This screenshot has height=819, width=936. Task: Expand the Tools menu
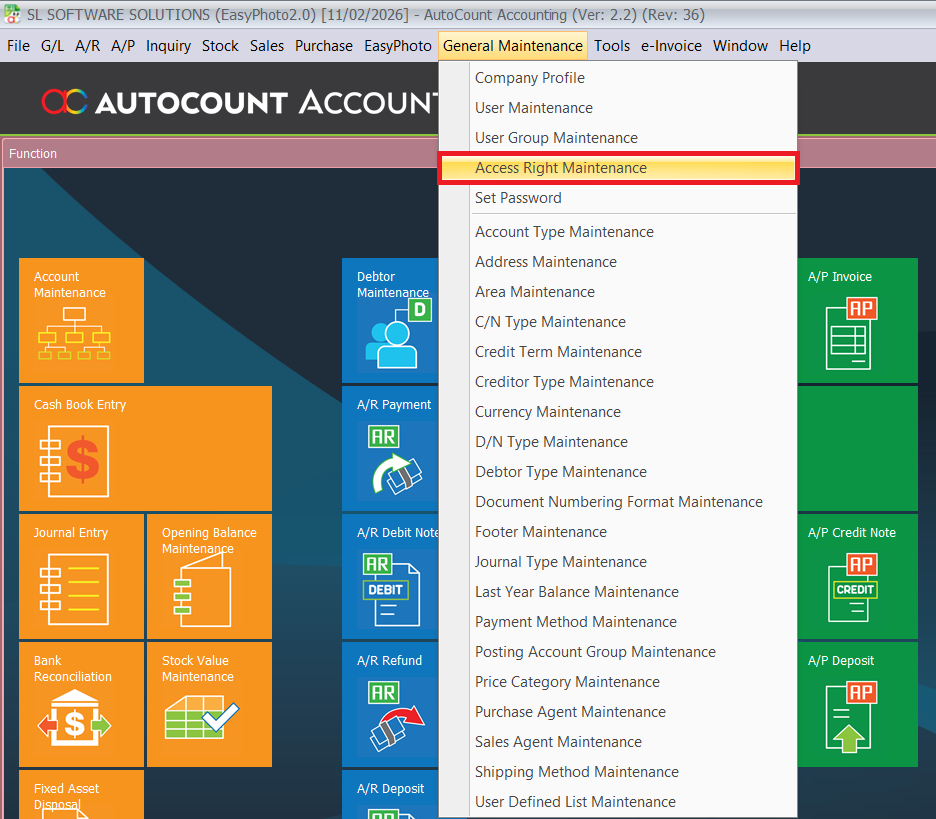pyautogui.click(x=612, y=46)
